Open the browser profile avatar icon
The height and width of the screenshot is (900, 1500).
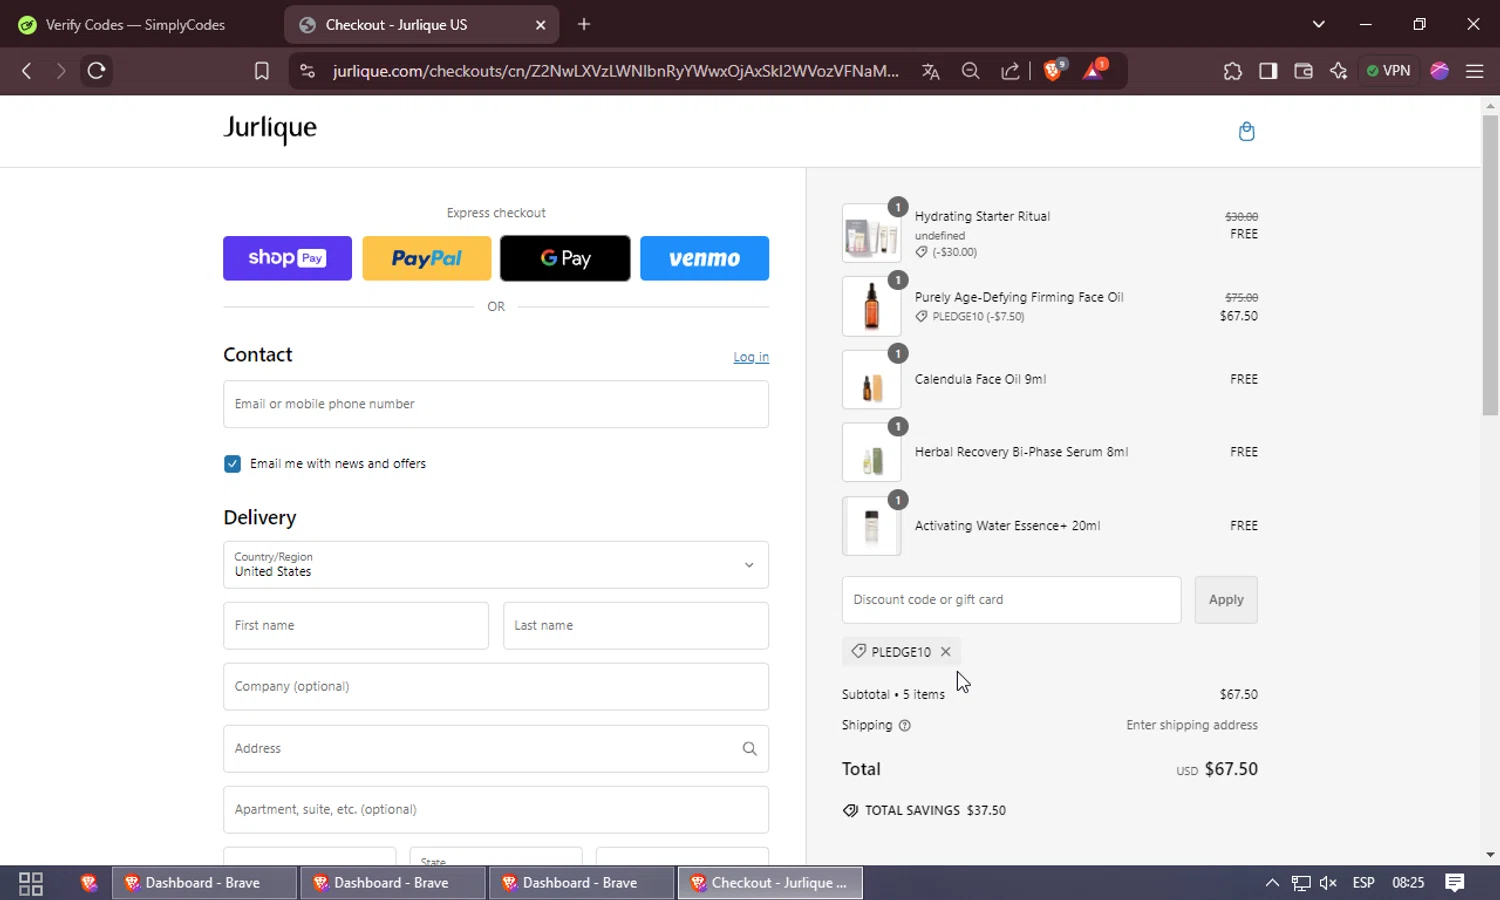click(1440, 71)
